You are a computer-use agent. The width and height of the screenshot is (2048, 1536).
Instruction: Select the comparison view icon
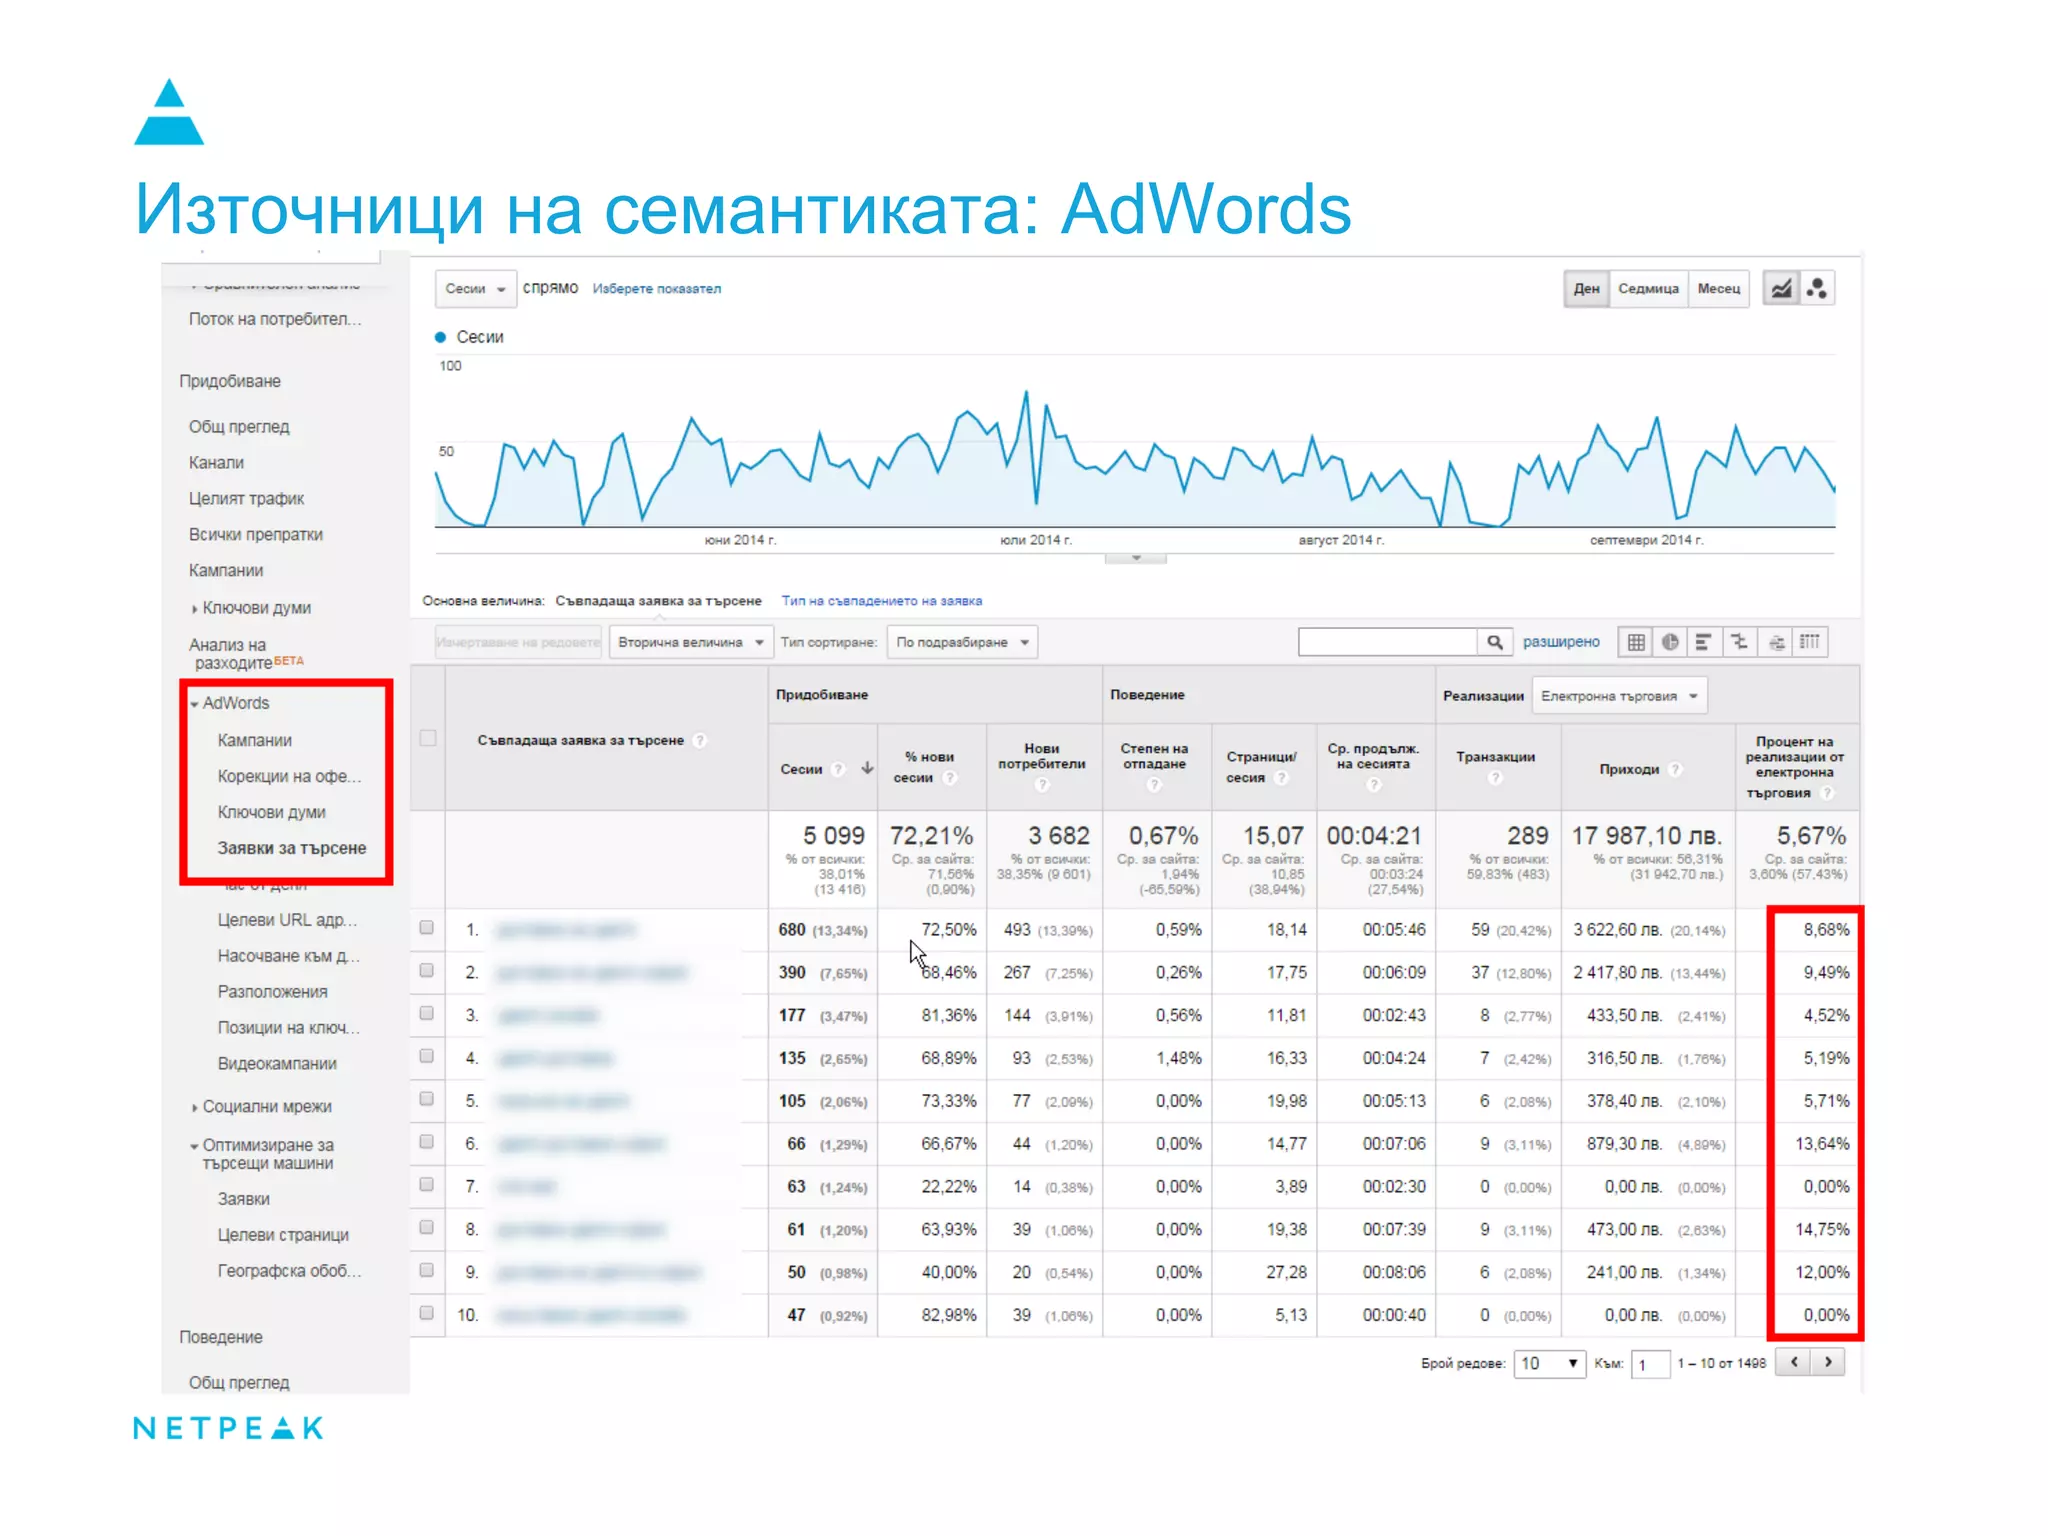(x=1740, y=642)
